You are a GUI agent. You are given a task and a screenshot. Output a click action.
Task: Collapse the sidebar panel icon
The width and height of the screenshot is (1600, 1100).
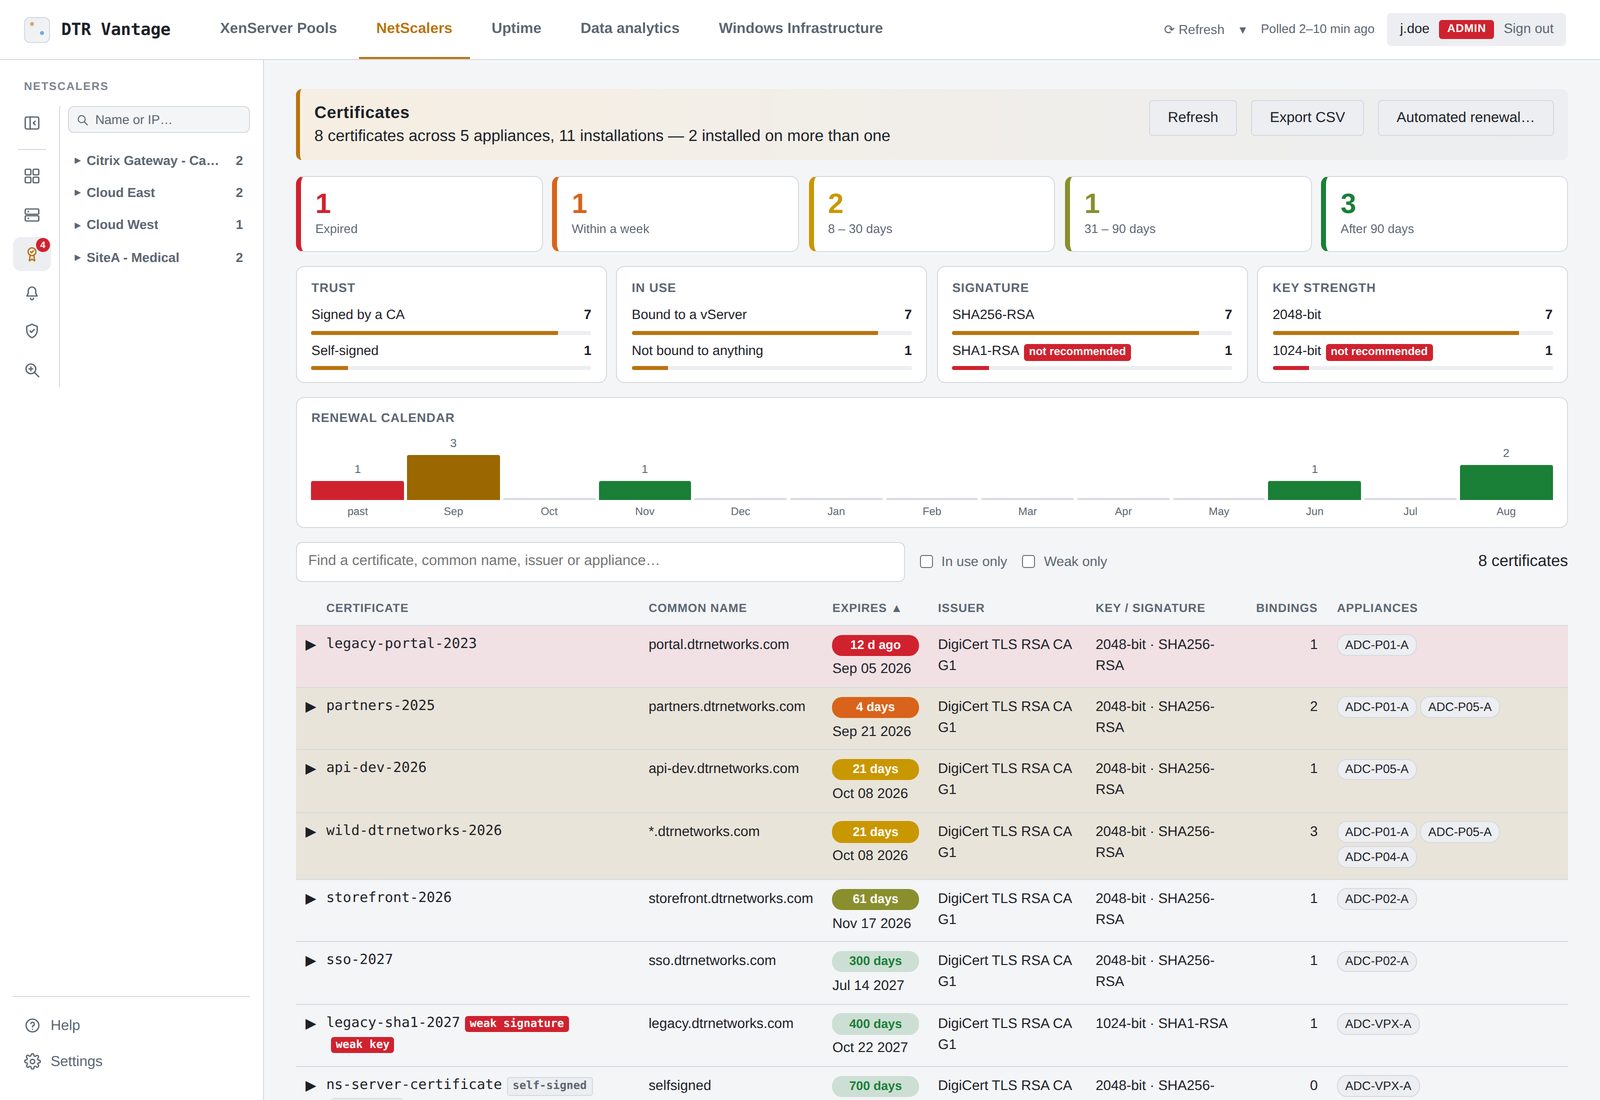(x=32, y=123)
